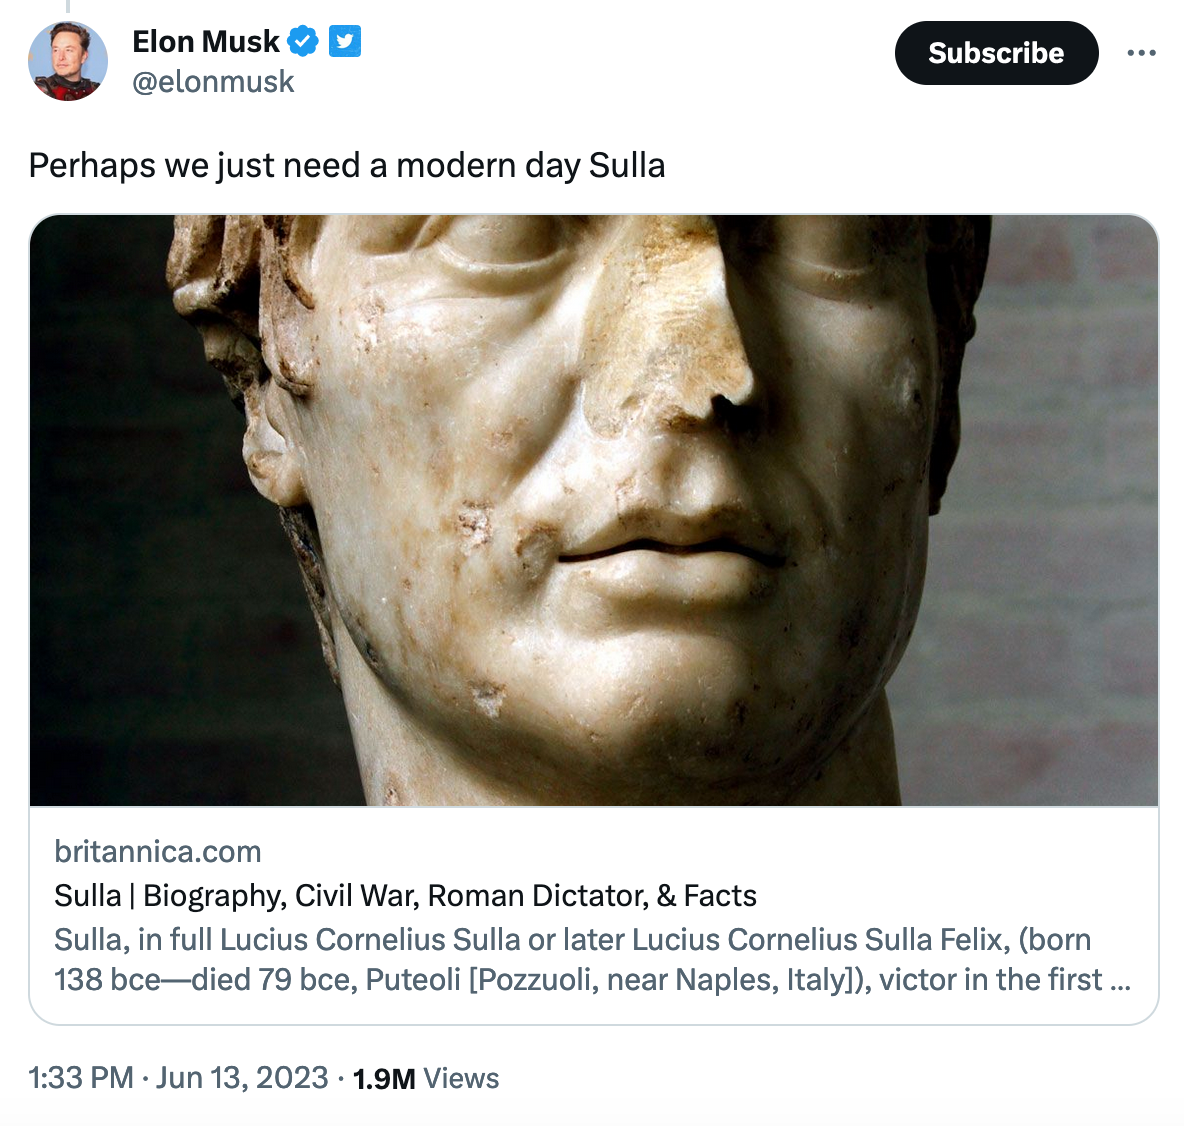Click the Subscribe button
The image size is (1184, 1126).
click(996, 53)
